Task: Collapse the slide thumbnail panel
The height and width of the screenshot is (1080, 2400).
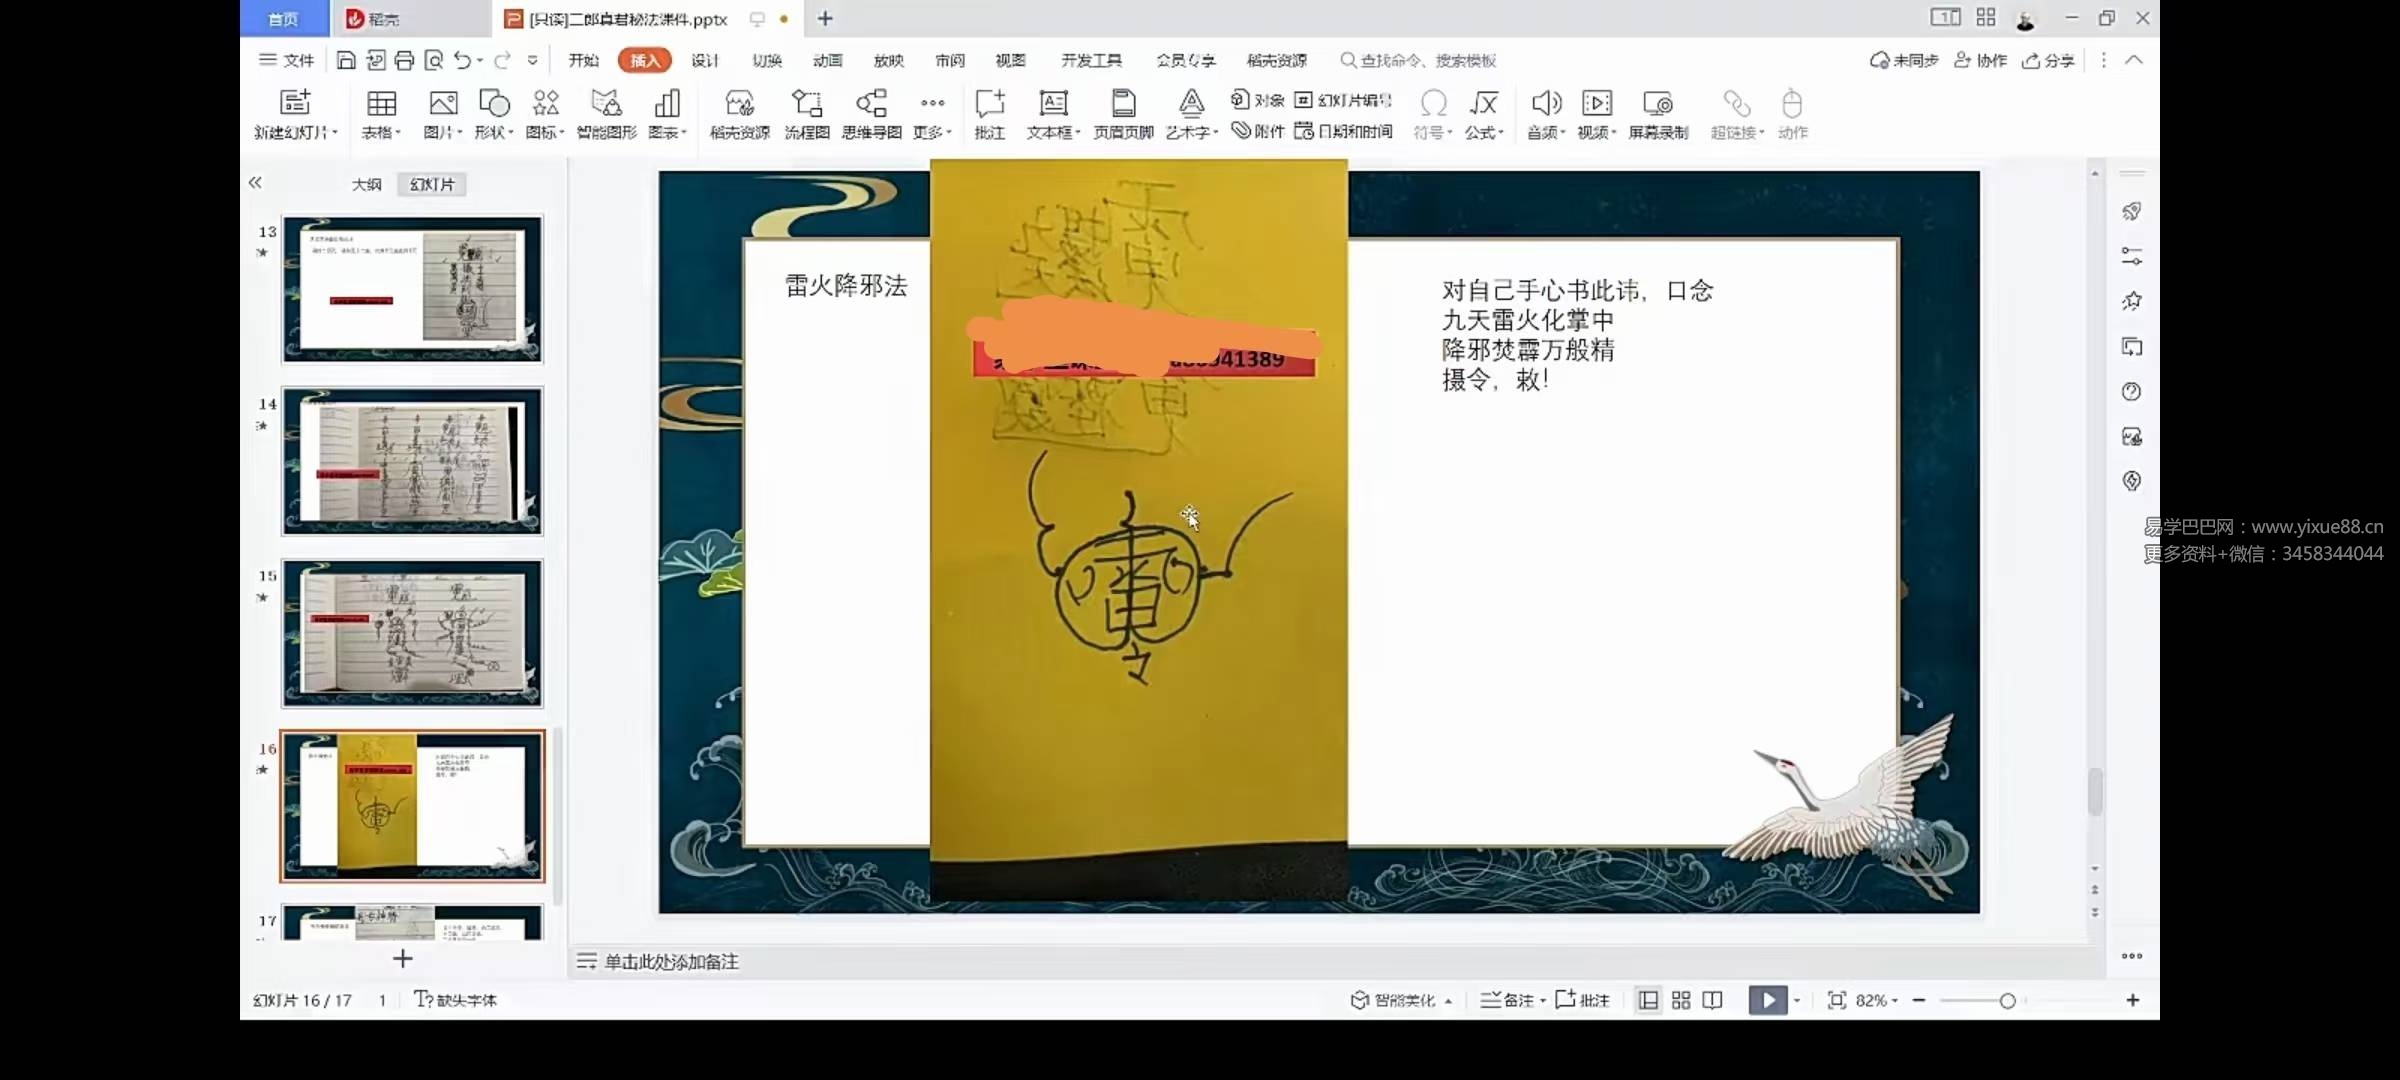Action: pyautogui.click(x=255, y=182)
